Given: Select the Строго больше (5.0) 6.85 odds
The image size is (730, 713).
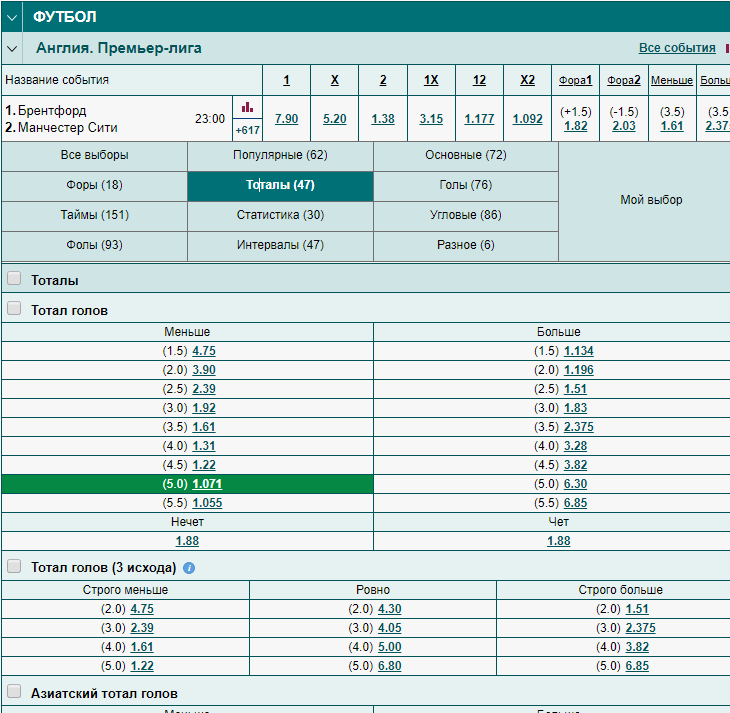Looking at the screenshot, I should coord(637,666).
